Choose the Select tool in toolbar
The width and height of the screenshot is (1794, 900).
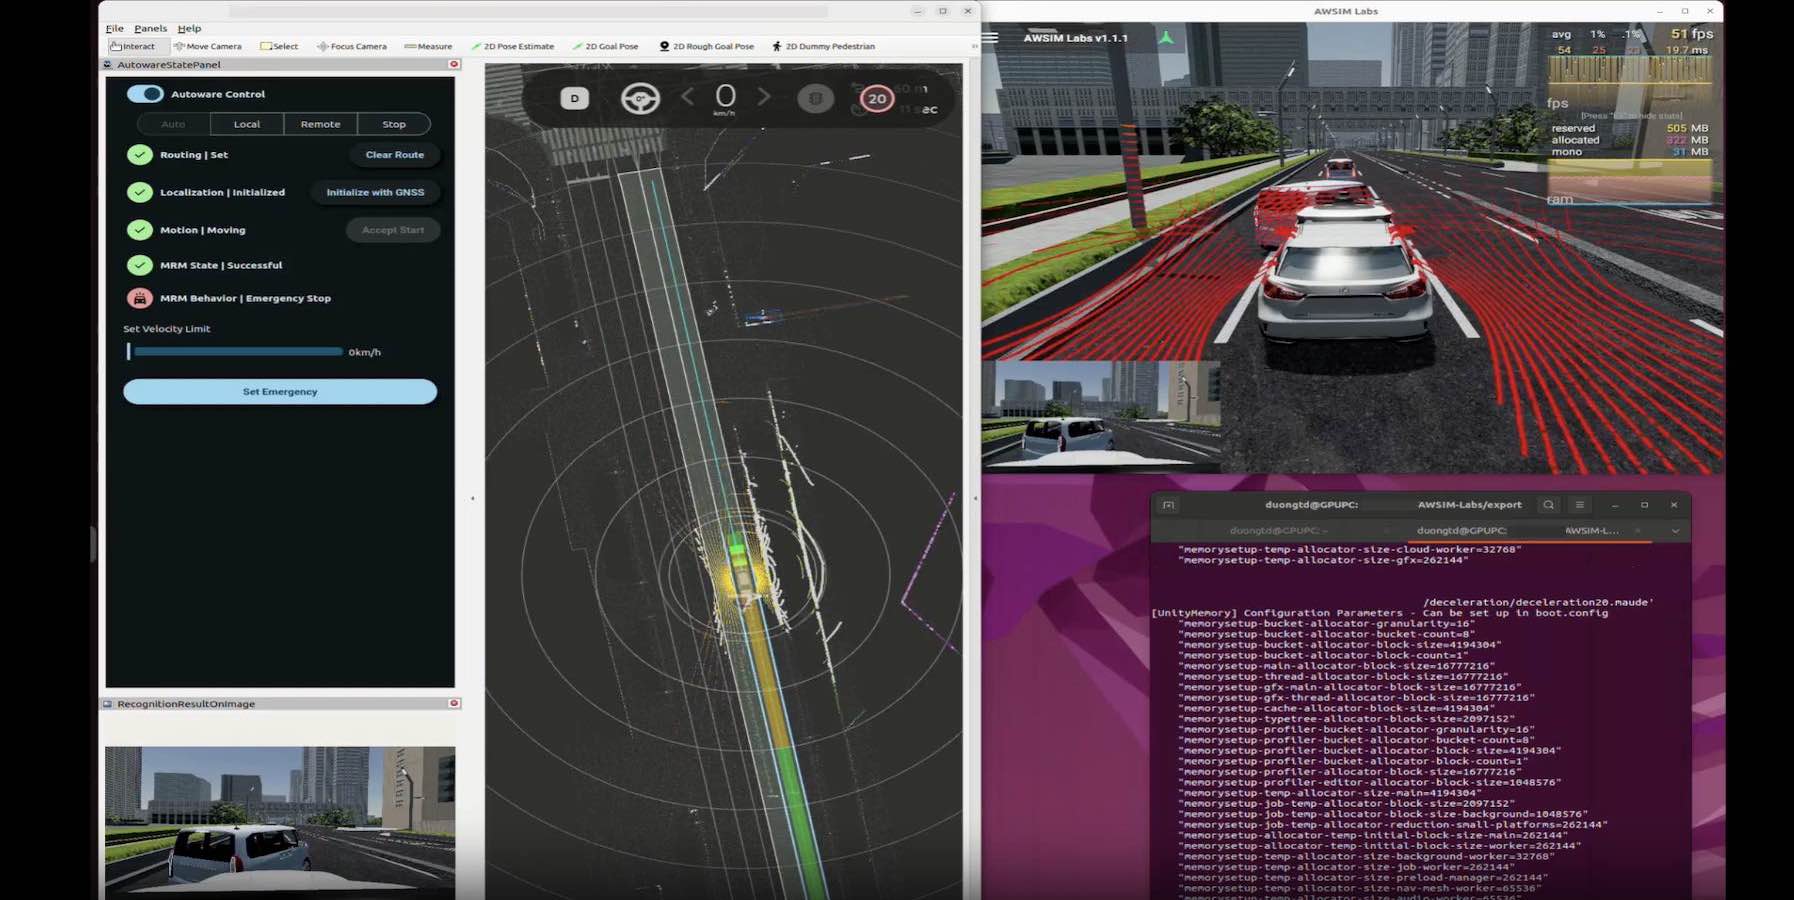(x=279, y=46)
